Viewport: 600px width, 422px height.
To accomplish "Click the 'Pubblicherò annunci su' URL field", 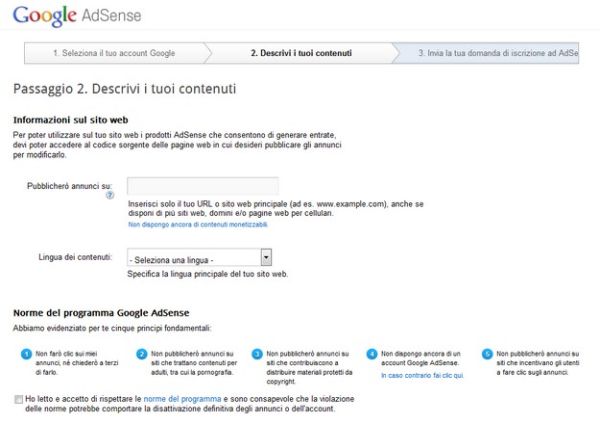I will click(x=203, y=186).
